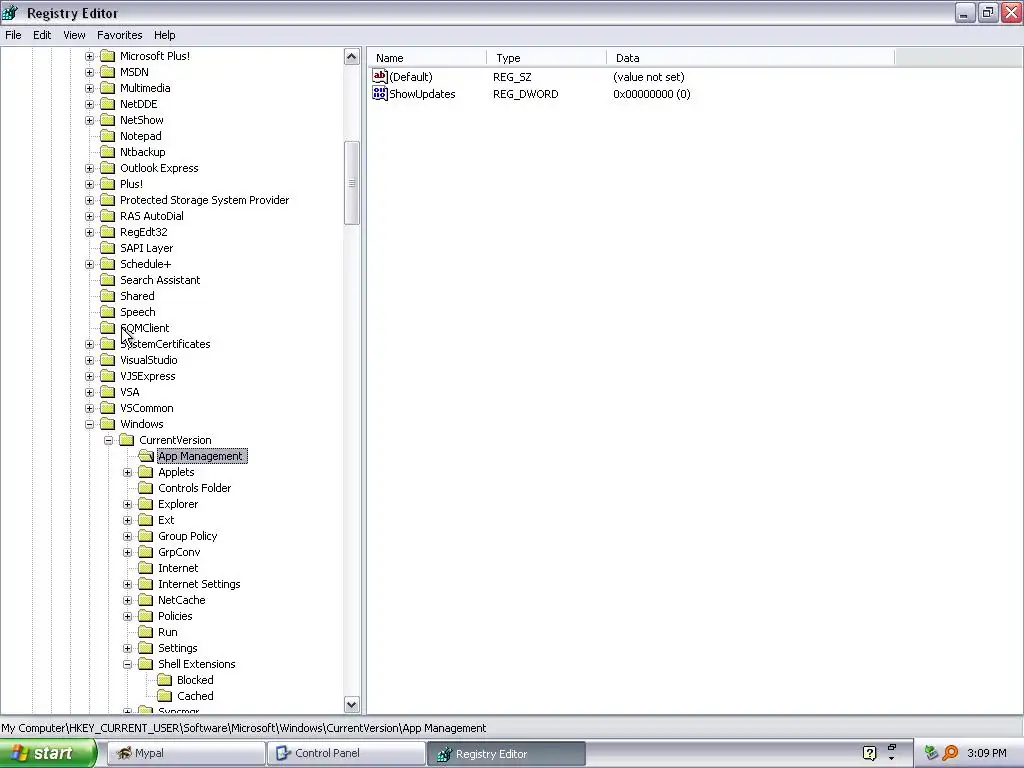Click the Windows key folder icon
Image resolution: width=1024 pixels, height=768 pixels.
(x=107, y=424)
